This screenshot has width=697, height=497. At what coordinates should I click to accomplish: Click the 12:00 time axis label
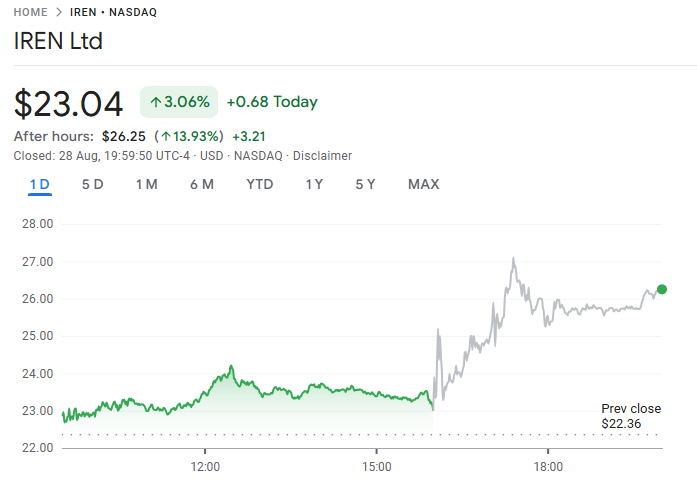click(x=205, y=467)
